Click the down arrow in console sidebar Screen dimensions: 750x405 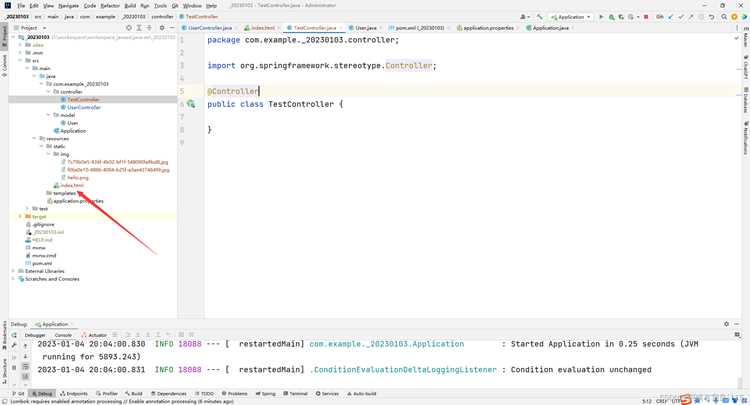(x=25, y=356)
